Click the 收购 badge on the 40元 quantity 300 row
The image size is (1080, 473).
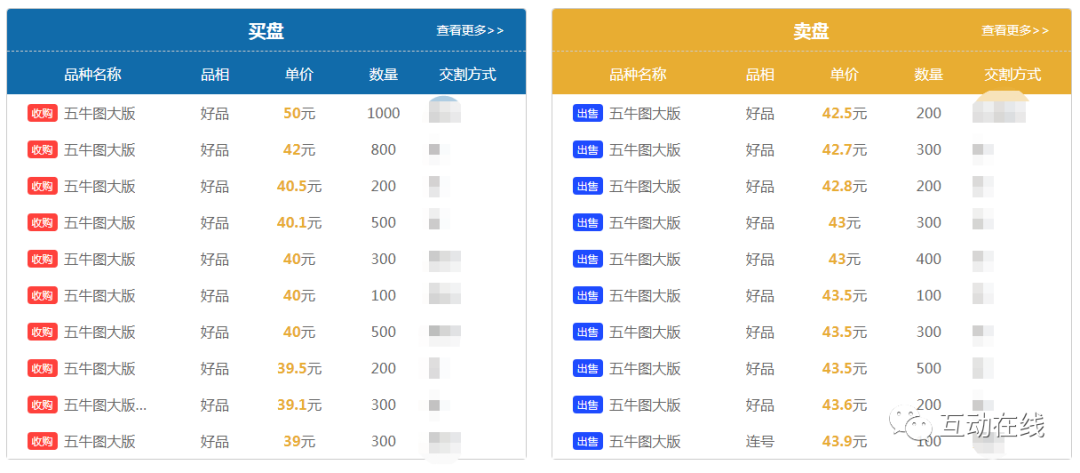pos(43,259)
